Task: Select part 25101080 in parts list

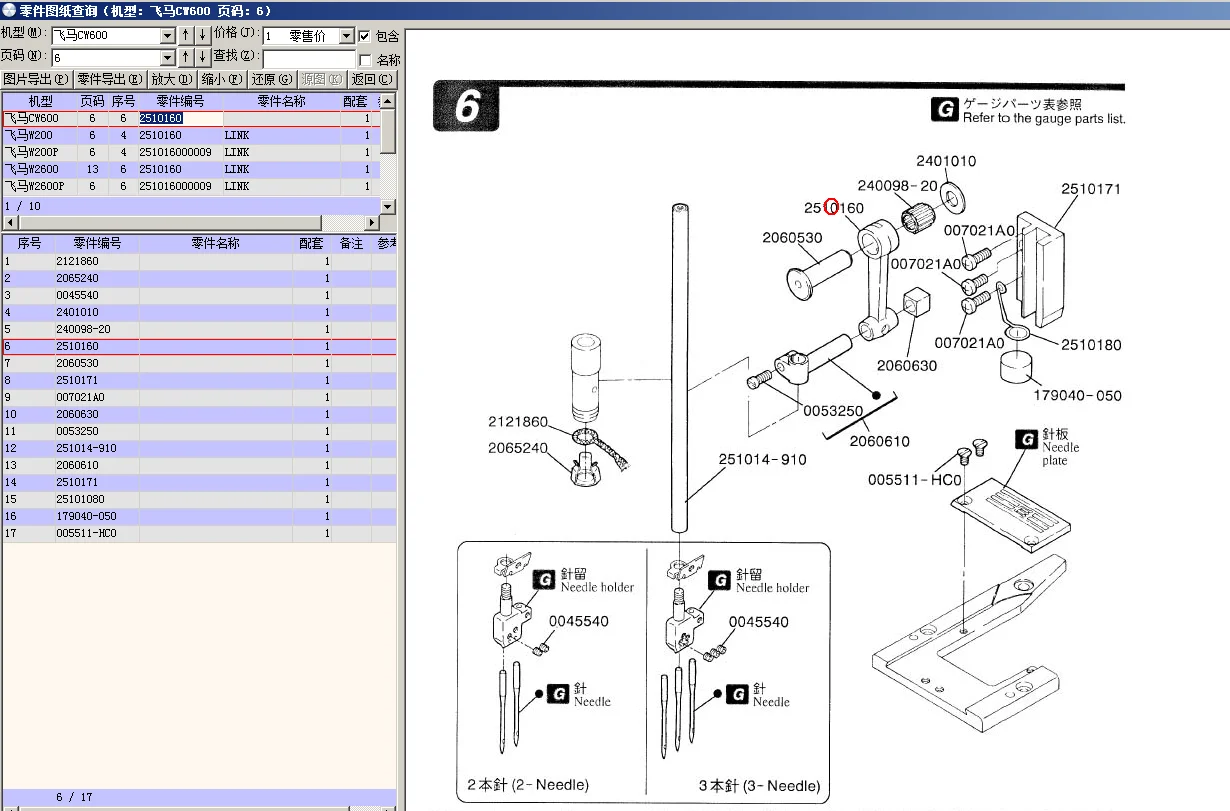Action: click(x=199, y=499)
